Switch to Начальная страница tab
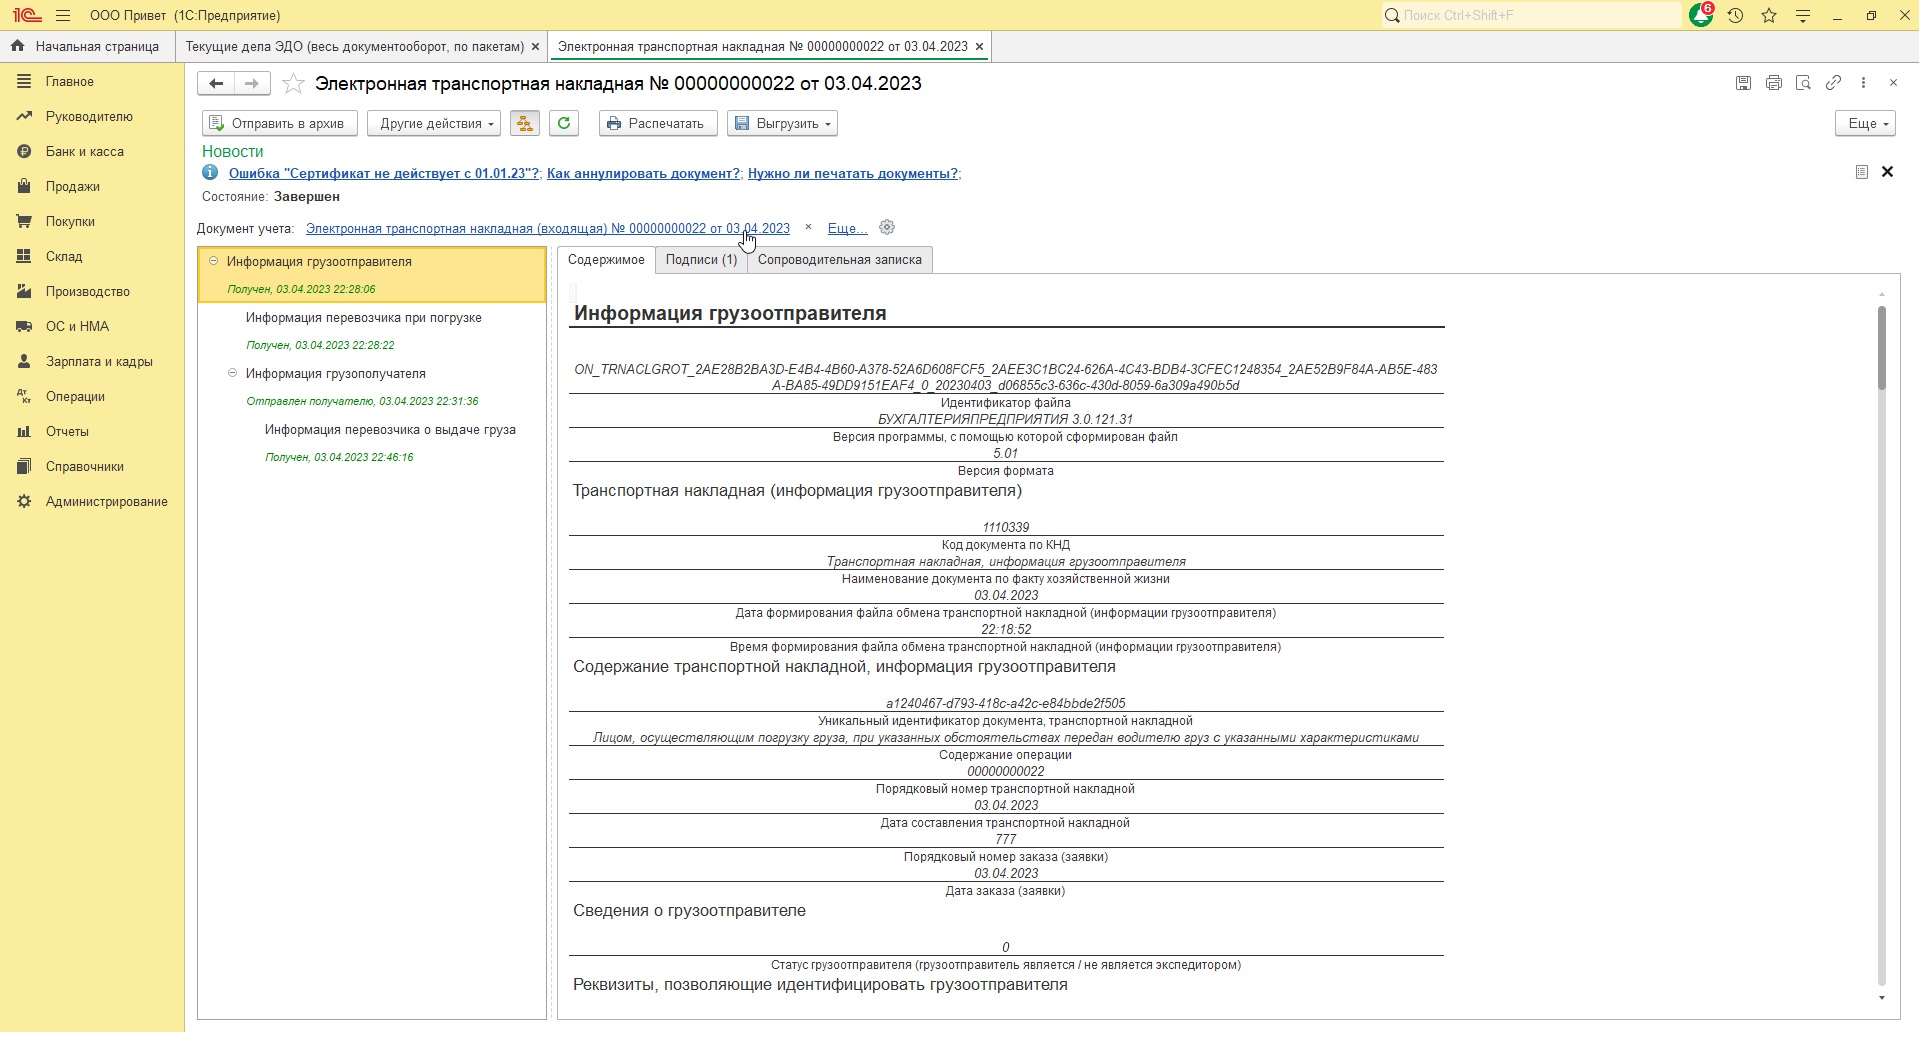1920x1063 pixels. click(86, 47)
